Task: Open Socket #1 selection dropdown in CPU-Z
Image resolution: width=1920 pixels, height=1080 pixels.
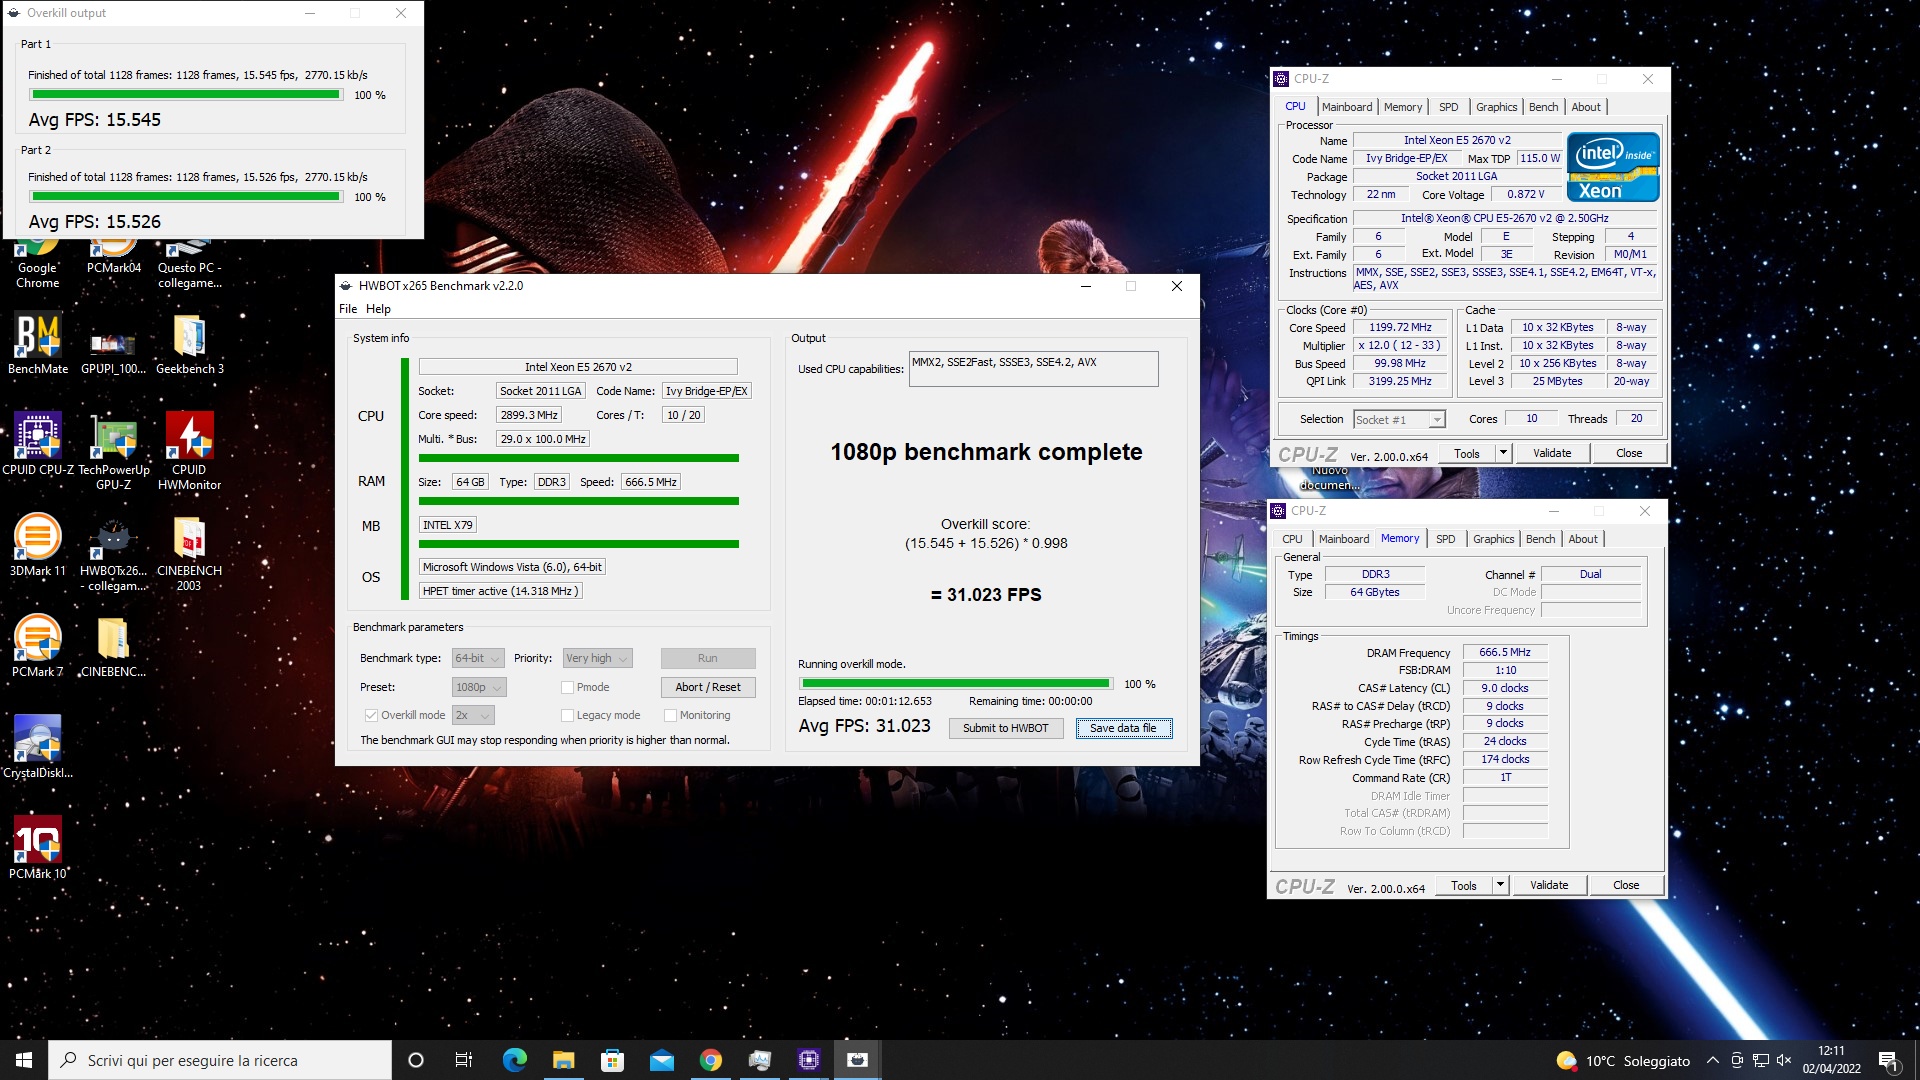Action: tap(1399, 420)
